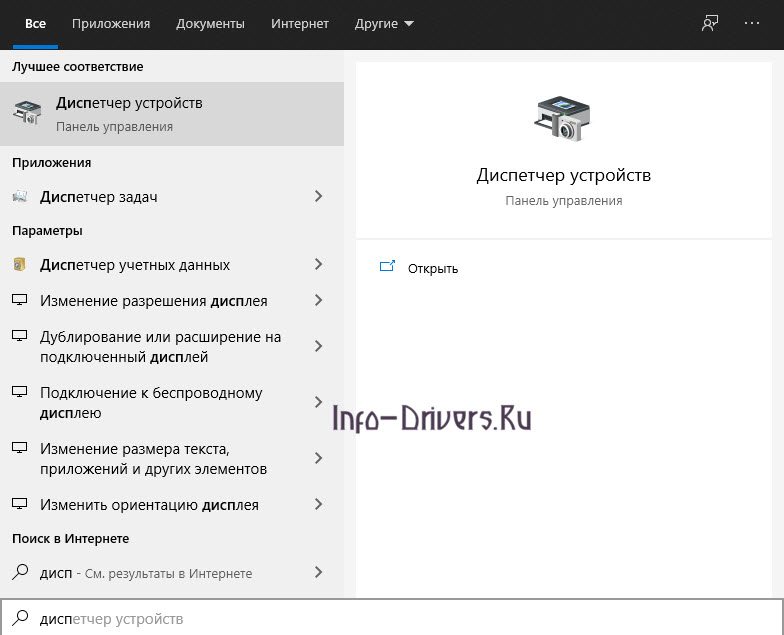Open the three-dots more options menu
This screenshot has width=784, height=635.
(x=752, y=24)
